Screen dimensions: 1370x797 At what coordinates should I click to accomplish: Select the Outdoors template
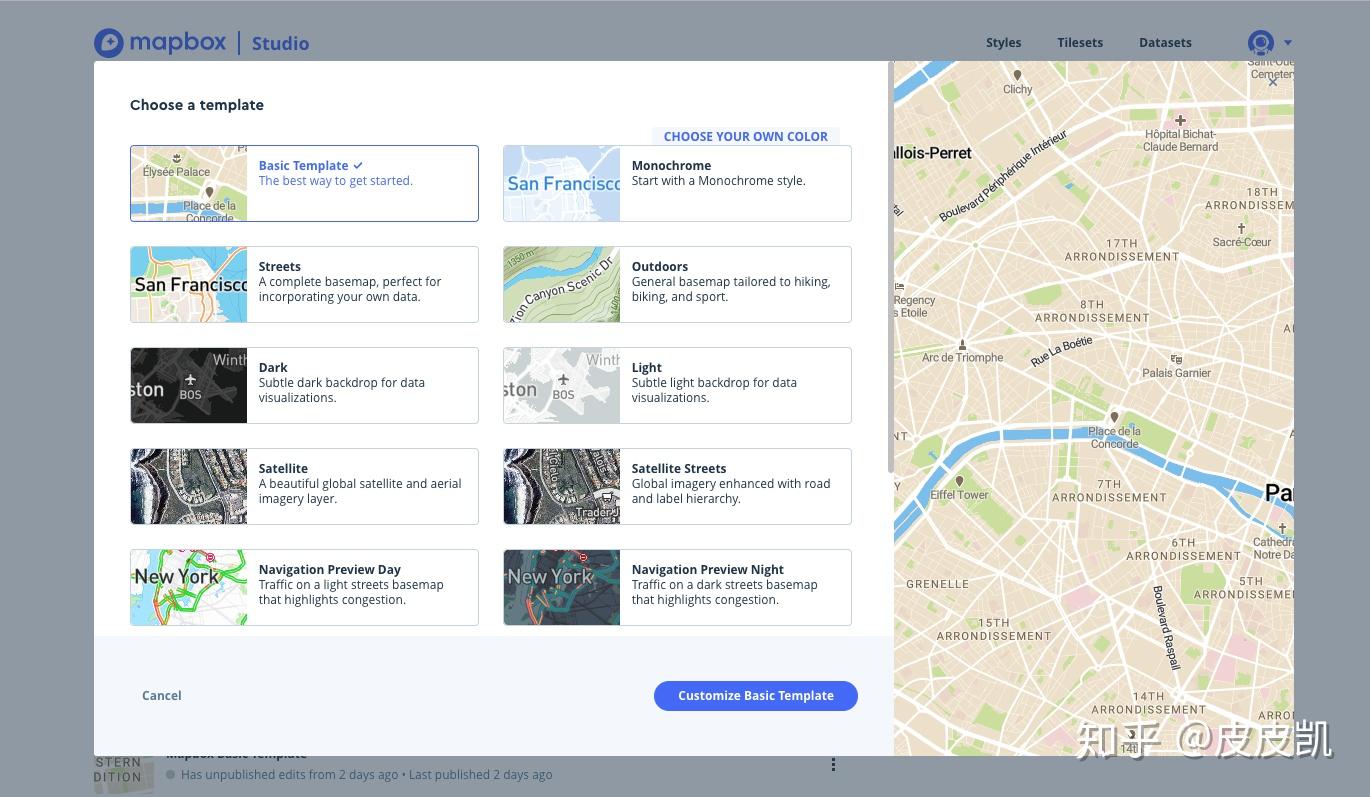tap(677, 284)
